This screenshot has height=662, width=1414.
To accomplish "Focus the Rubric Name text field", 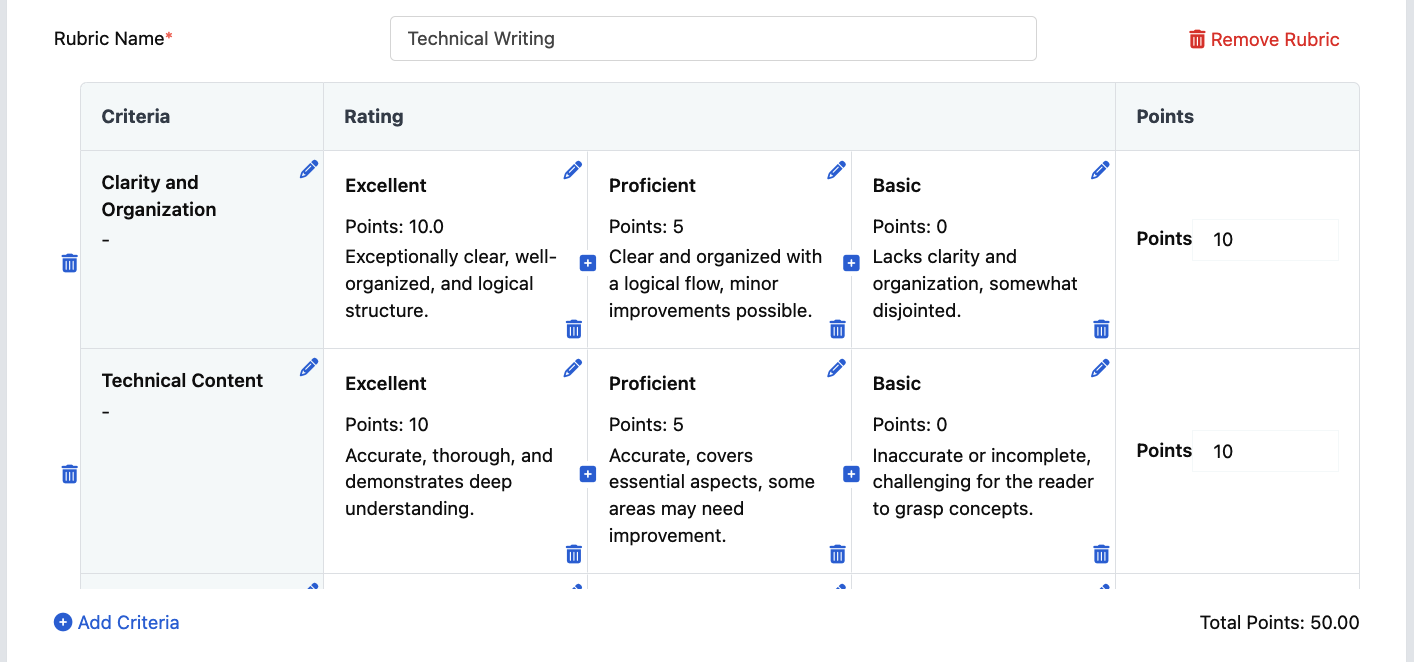I will [713, 38].
